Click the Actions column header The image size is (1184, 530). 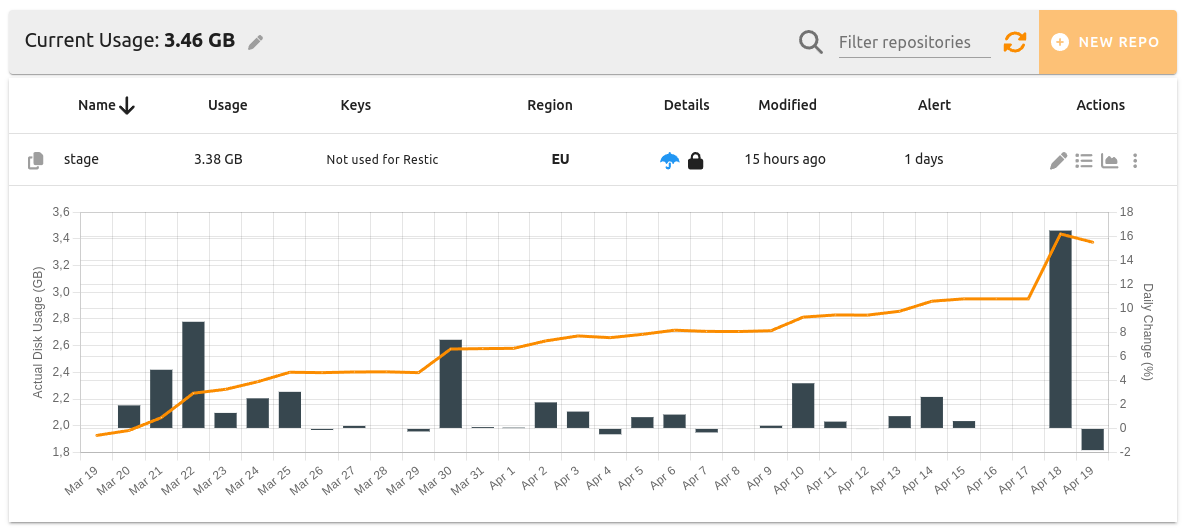click(x=1100, y=106)
